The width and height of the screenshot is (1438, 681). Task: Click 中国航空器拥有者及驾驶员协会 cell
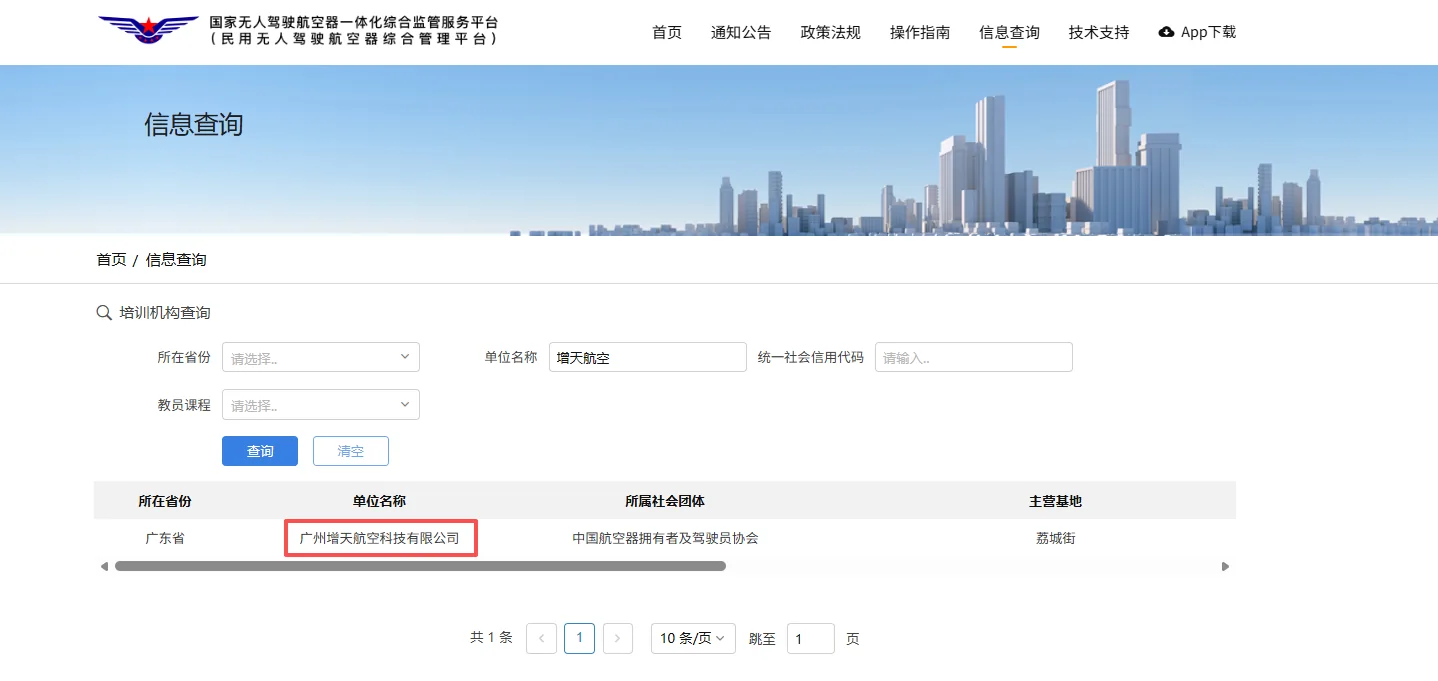pyautogui.click(x=665, y=538)
